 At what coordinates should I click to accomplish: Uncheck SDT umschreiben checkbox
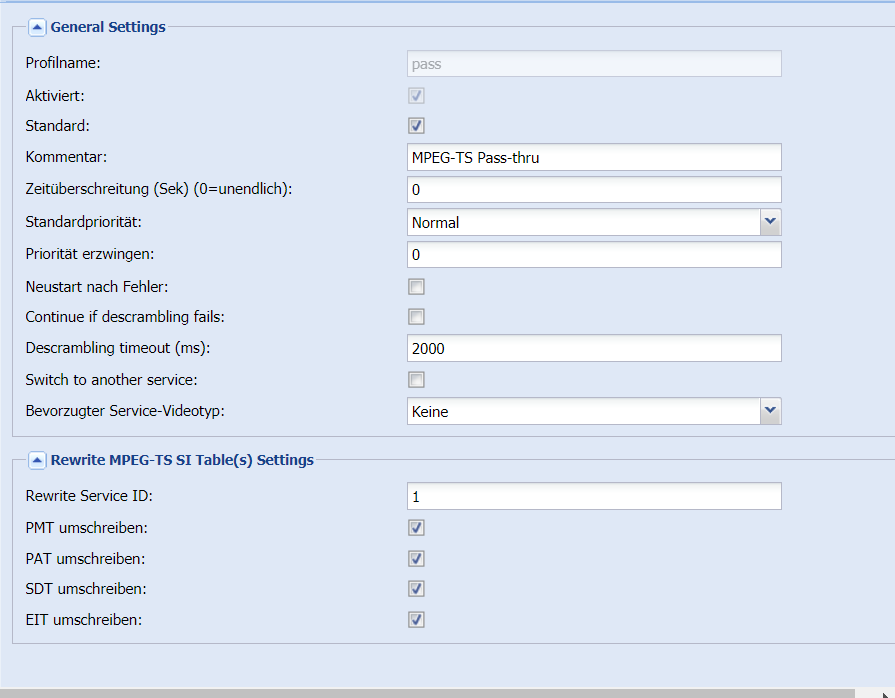(x=416, y=589)
